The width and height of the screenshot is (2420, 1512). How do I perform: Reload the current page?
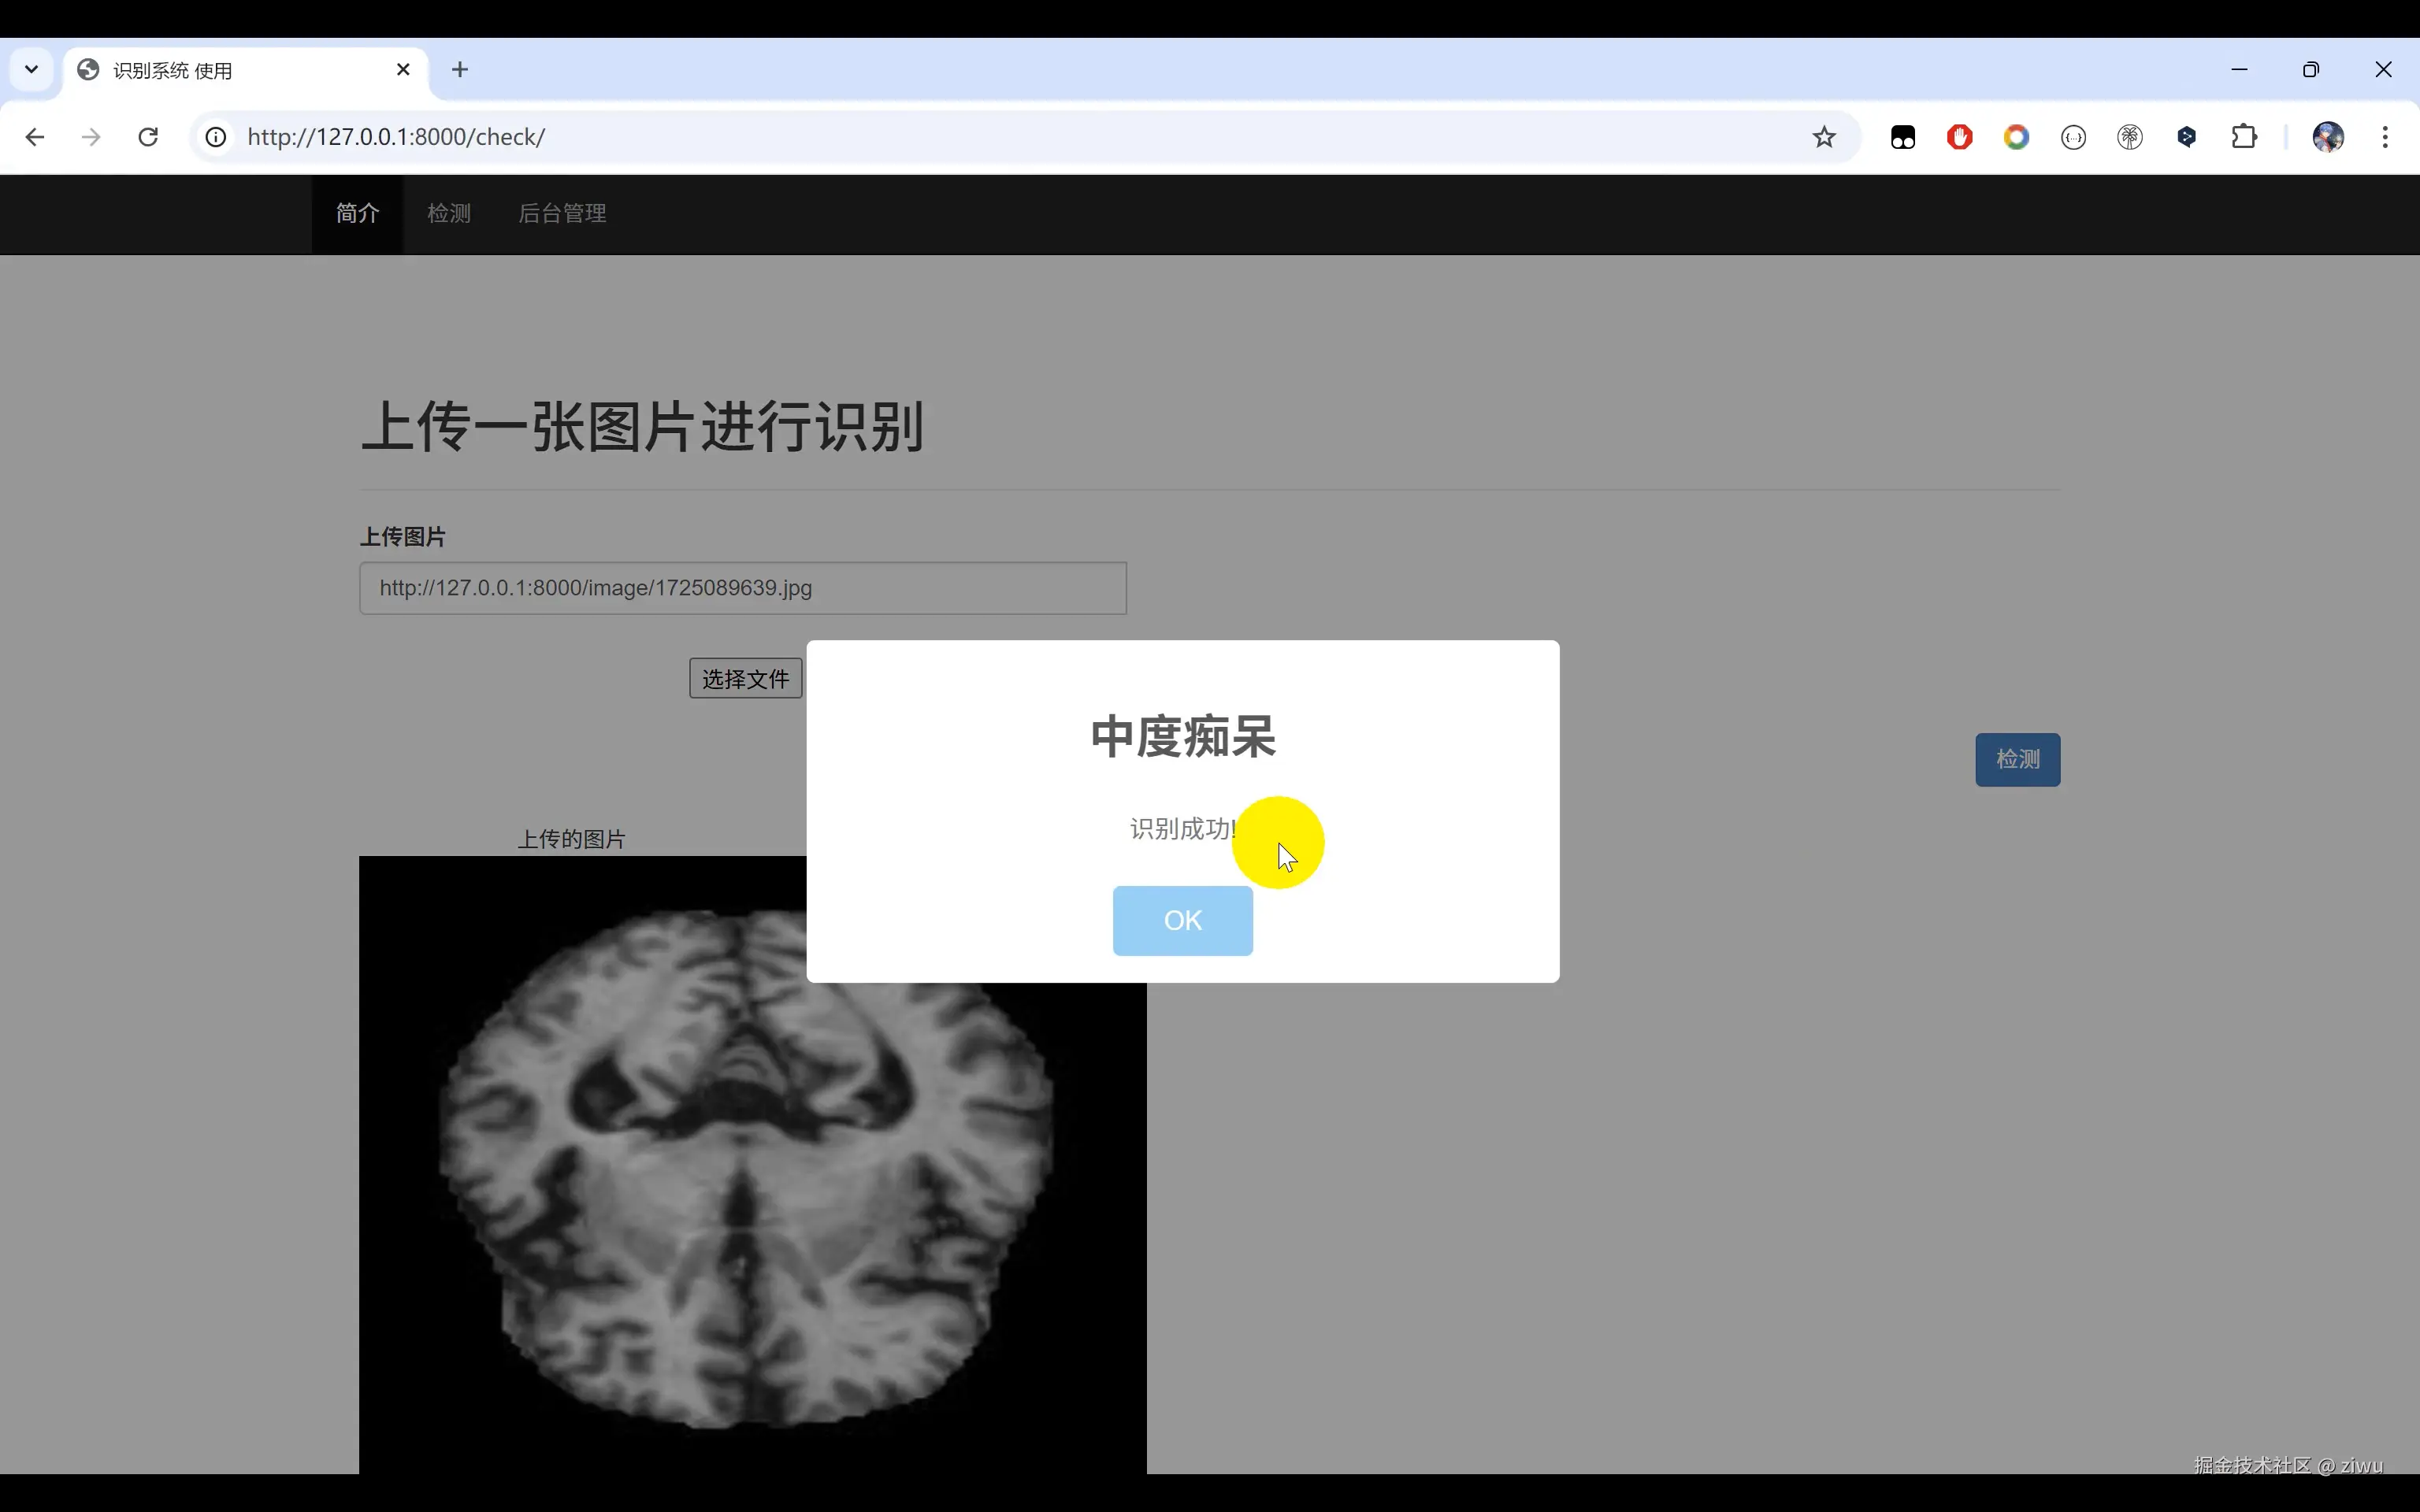148,137
